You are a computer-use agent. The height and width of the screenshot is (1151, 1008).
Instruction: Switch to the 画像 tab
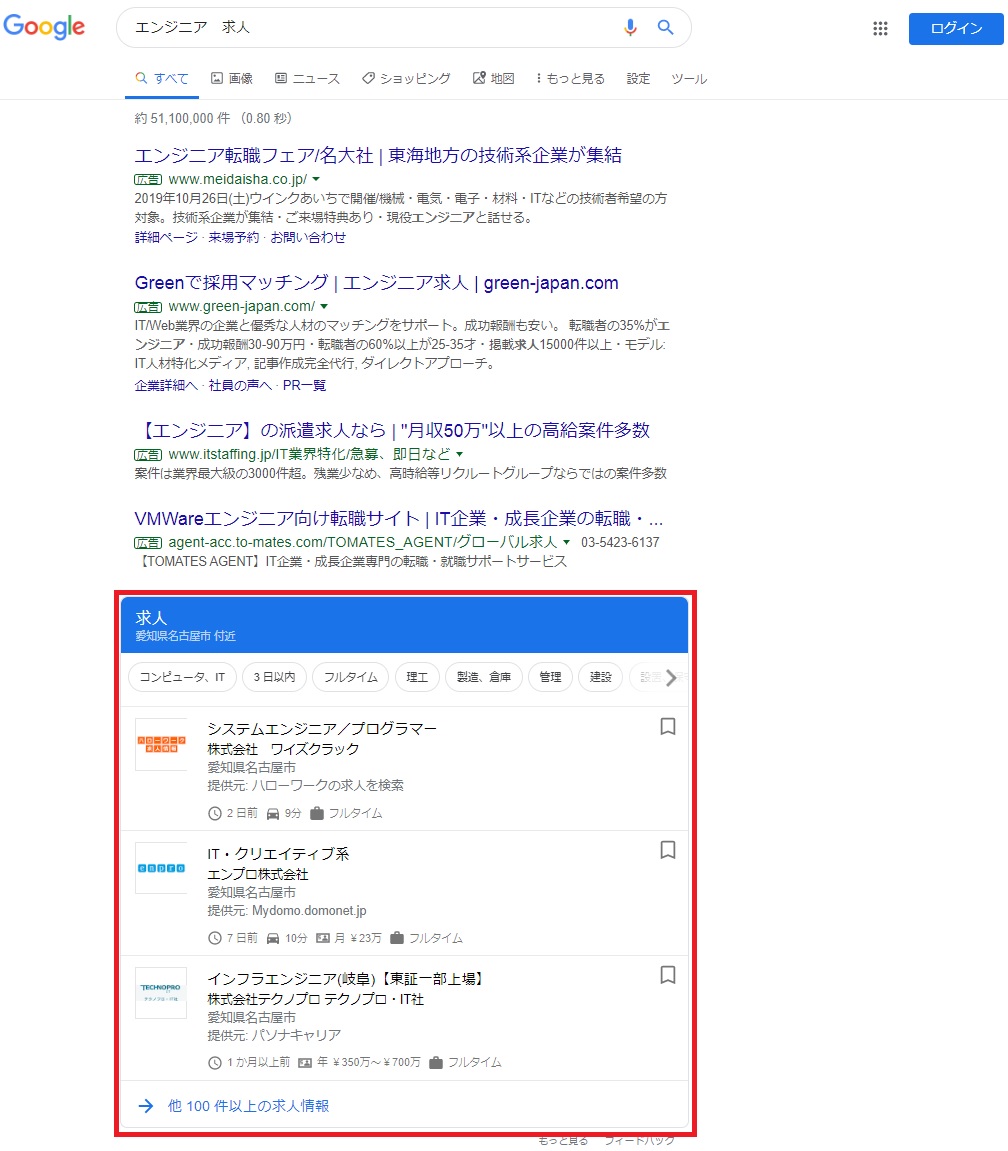pos(232,79)
